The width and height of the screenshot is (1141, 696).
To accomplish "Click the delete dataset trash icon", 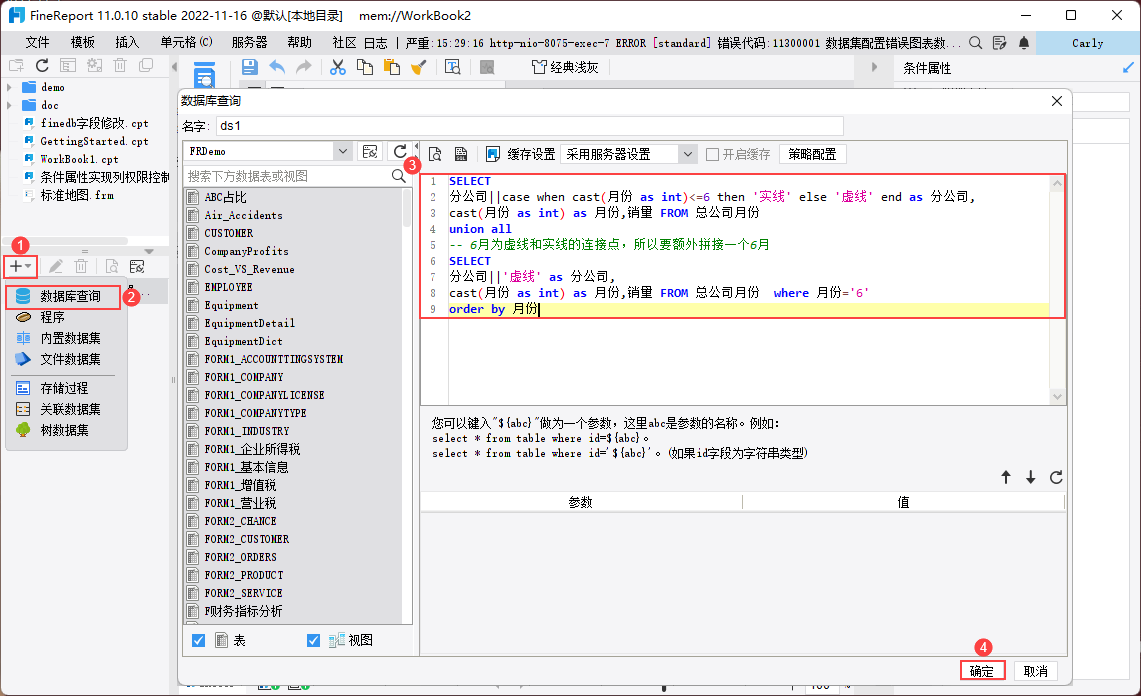I will tap(82, 266).
